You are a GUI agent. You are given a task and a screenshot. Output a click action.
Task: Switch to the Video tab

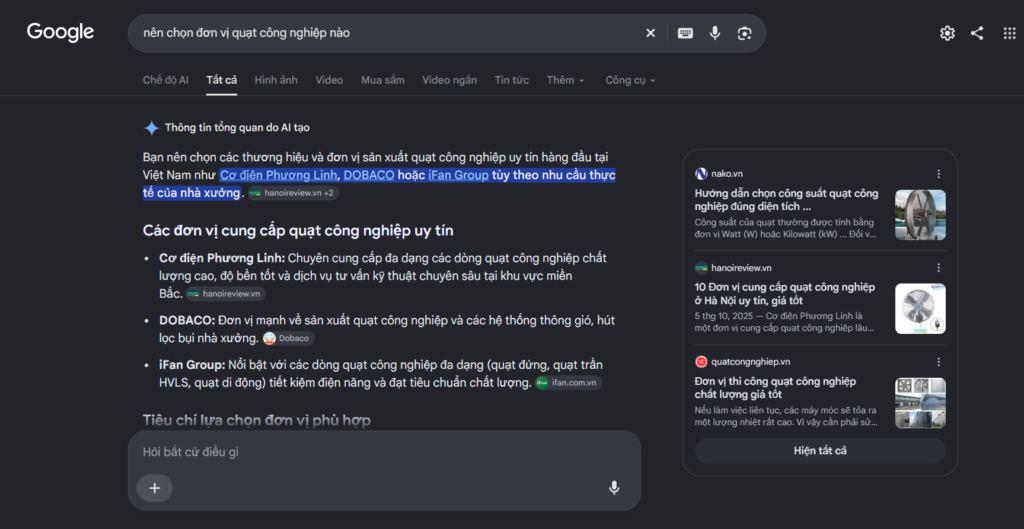[x=329, y=80]
